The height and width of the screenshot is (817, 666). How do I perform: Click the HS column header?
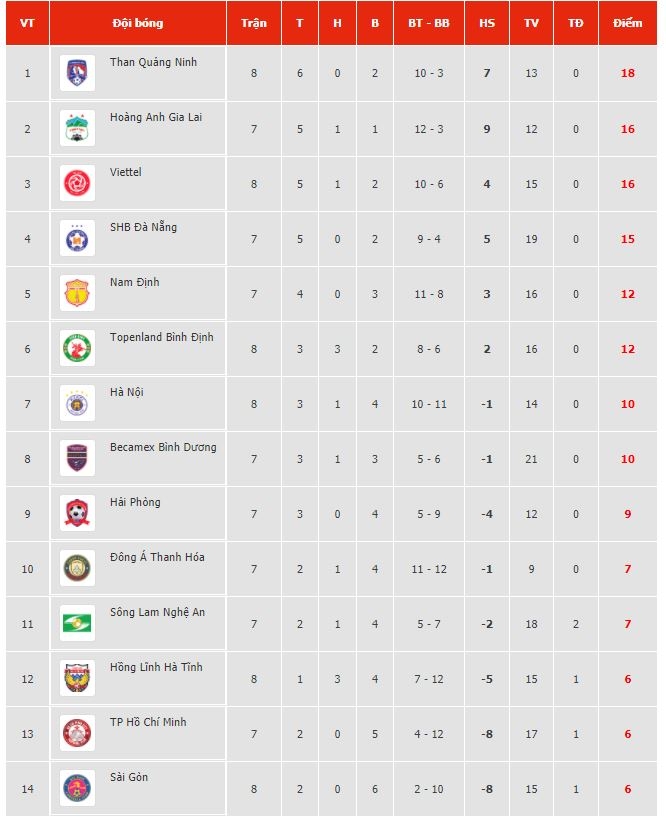point(487,23)
